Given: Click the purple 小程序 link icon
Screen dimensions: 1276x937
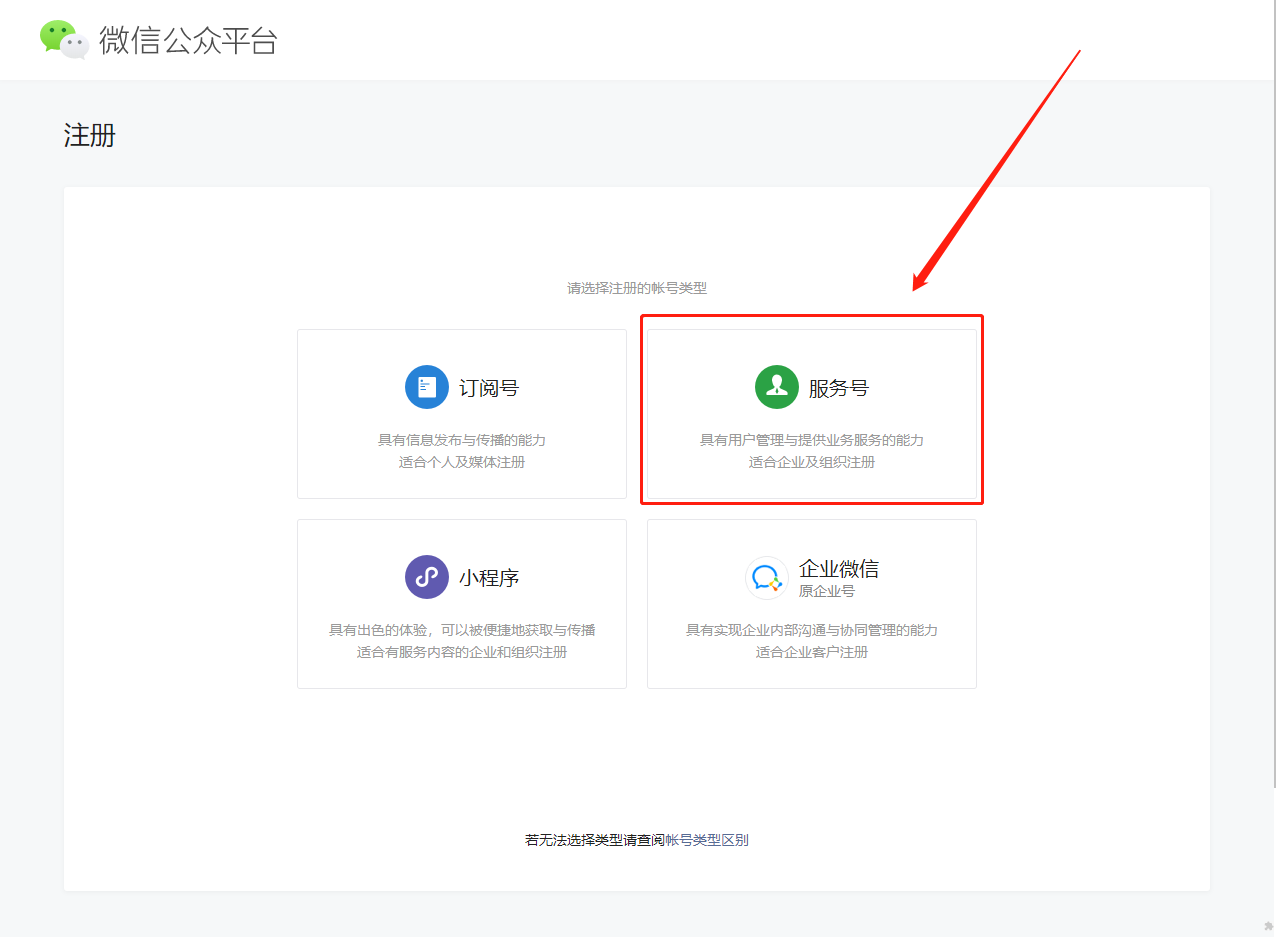Looking at the screenshot, I should click(427, 577).
